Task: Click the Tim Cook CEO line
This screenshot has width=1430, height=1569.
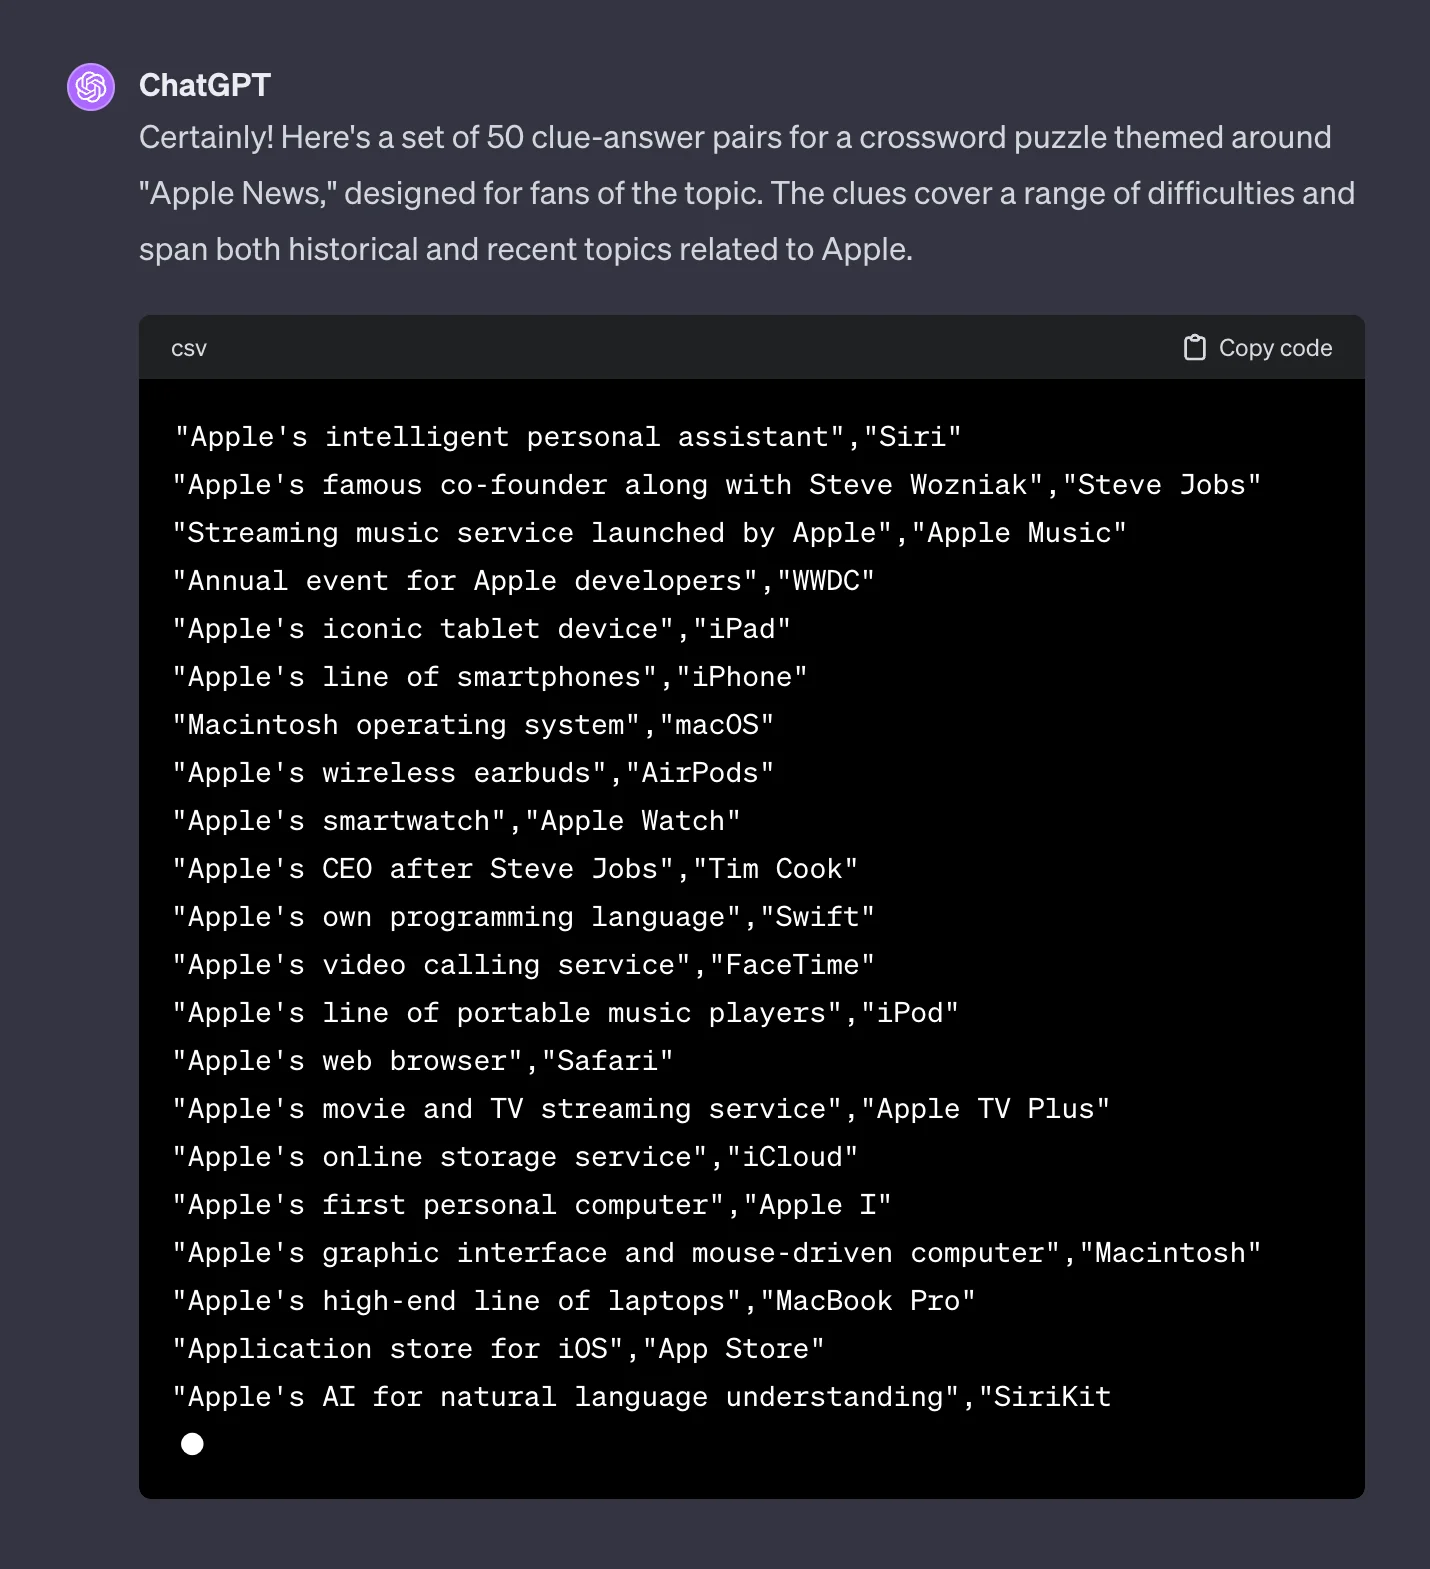Action: pyautogui.click(x=516, y=869)
